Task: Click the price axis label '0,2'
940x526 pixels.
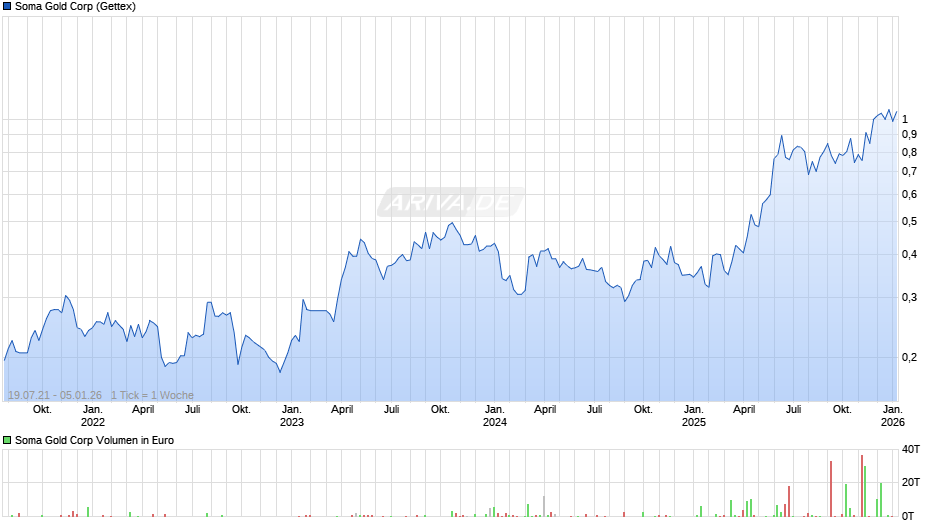Action: [x=909, y=357]
